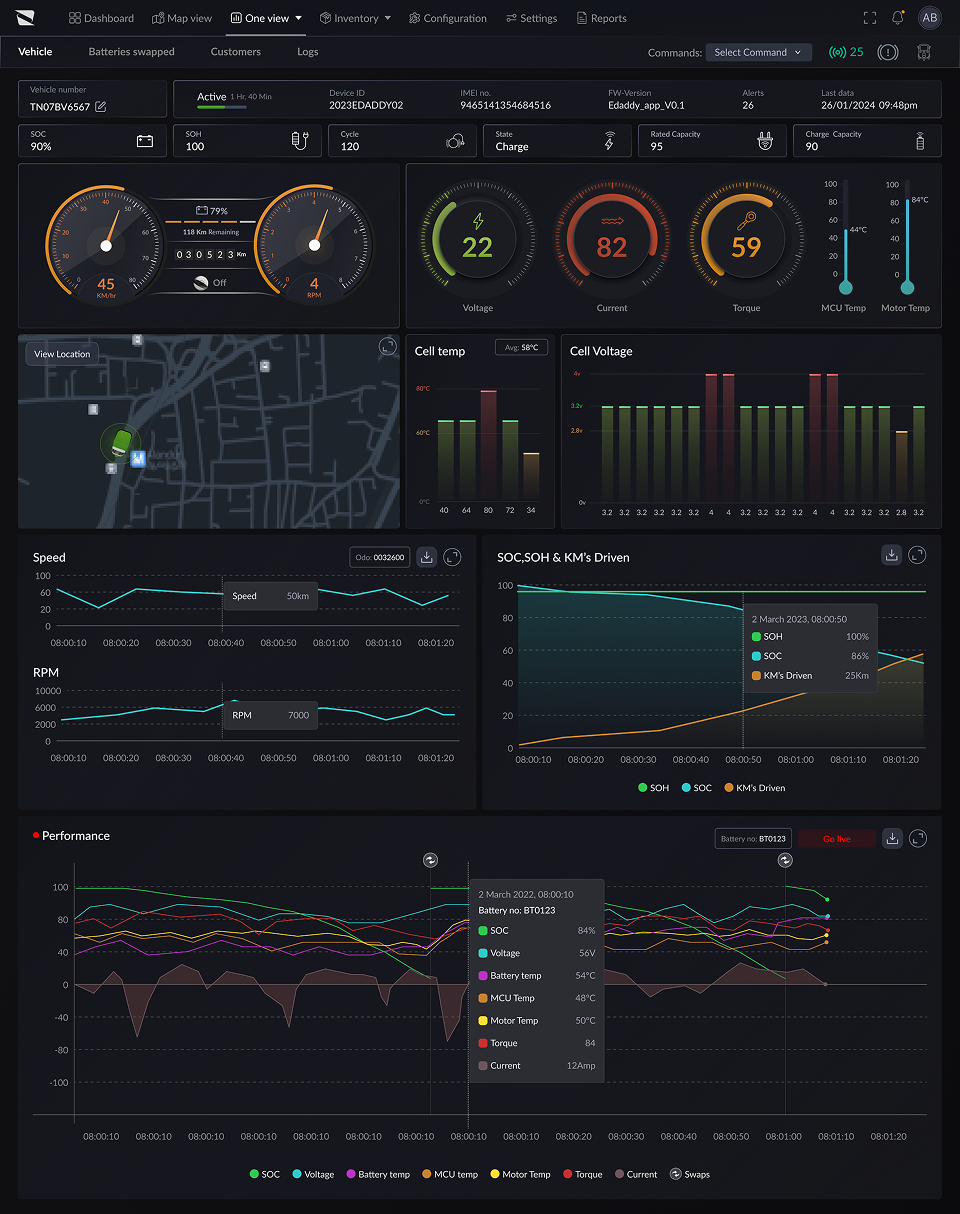This screenshot has width=960, height=1214.
Task: Toggle KM's Driven series in legend
Action: (754, 788)
